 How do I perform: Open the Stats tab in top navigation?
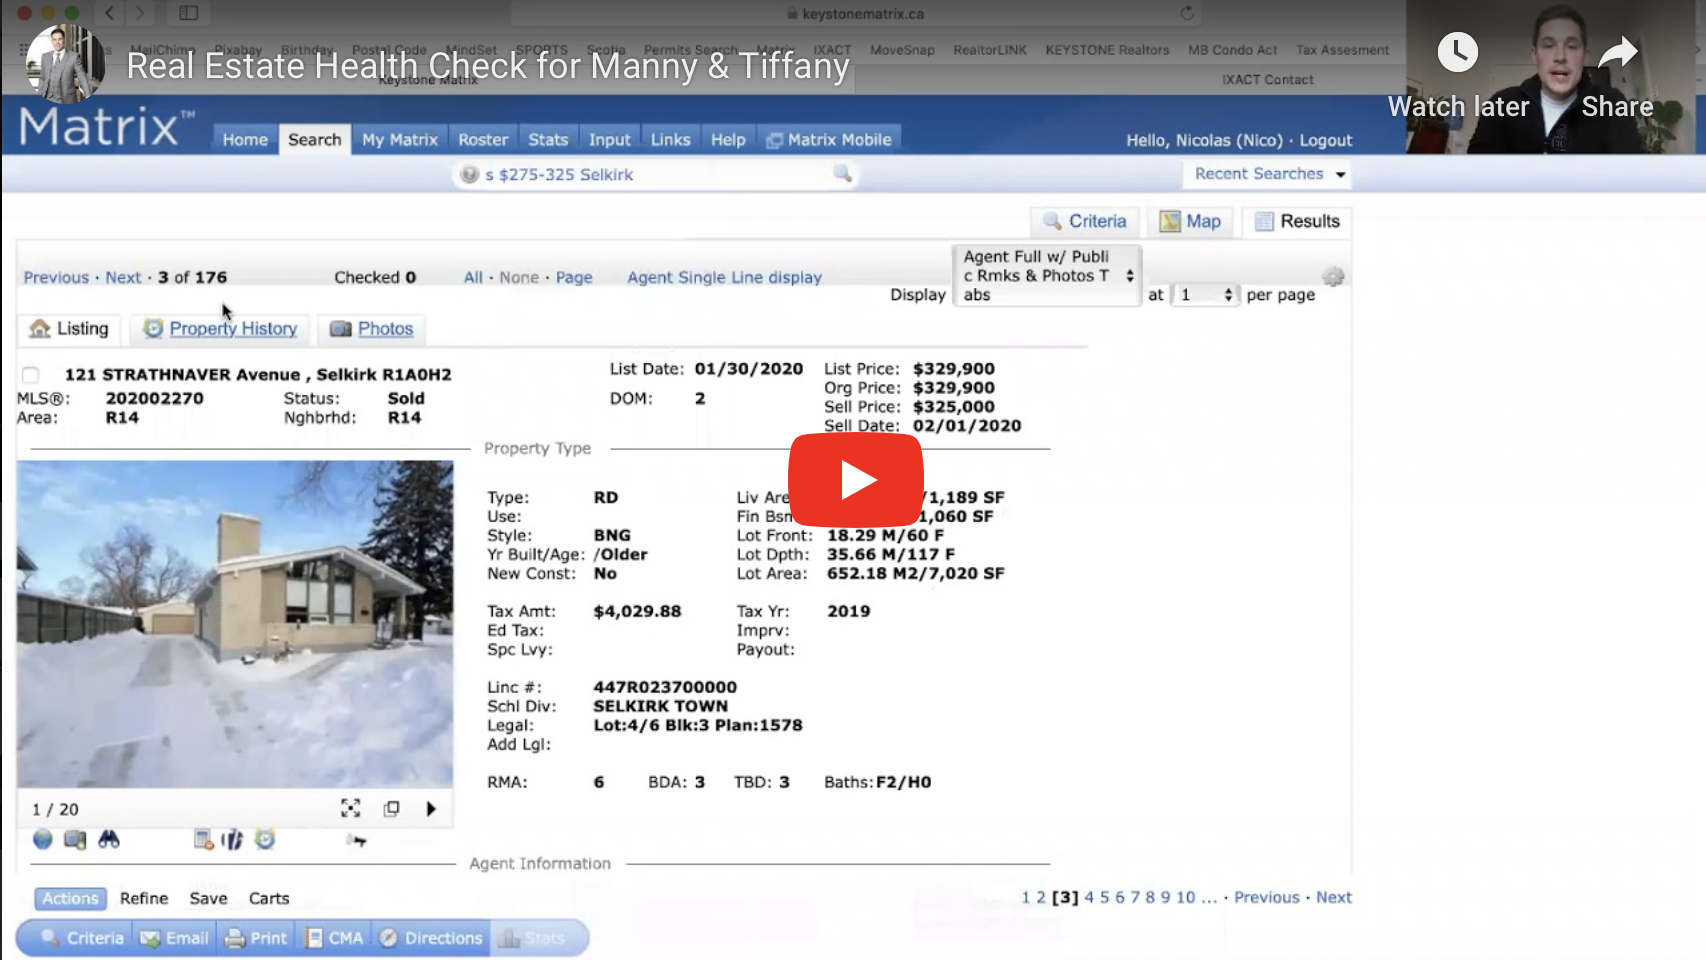tap(548, 139)
